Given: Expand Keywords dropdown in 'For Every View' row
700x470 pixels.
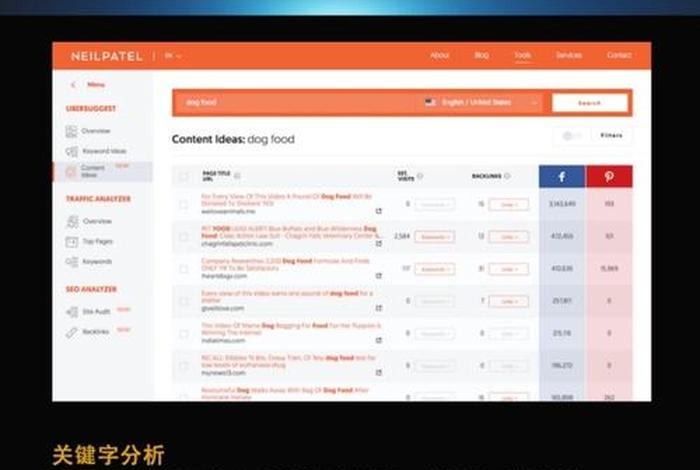Looking at the screenshot, I should (434, 204).
